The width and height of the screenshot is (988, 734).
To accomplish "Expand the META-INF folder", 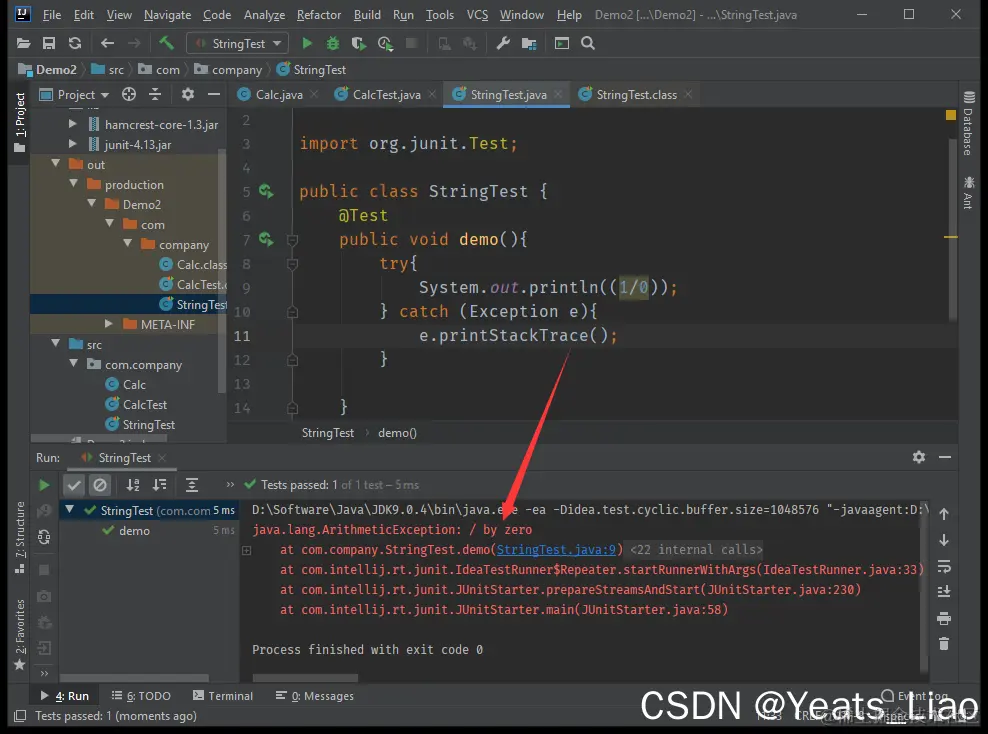I will point(108,324).
